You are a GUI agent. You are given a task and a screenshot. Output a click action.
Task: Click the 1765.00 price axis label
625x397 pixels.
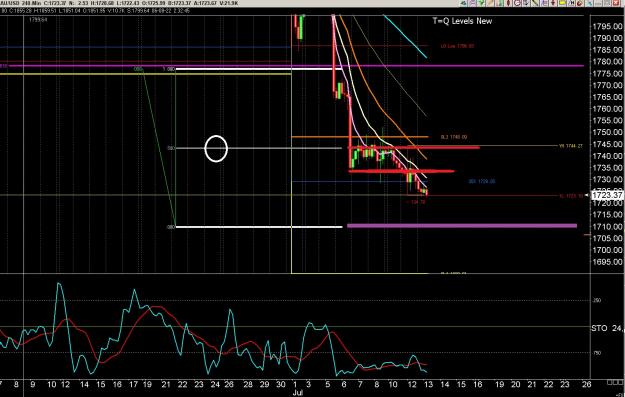click(607, 97)
